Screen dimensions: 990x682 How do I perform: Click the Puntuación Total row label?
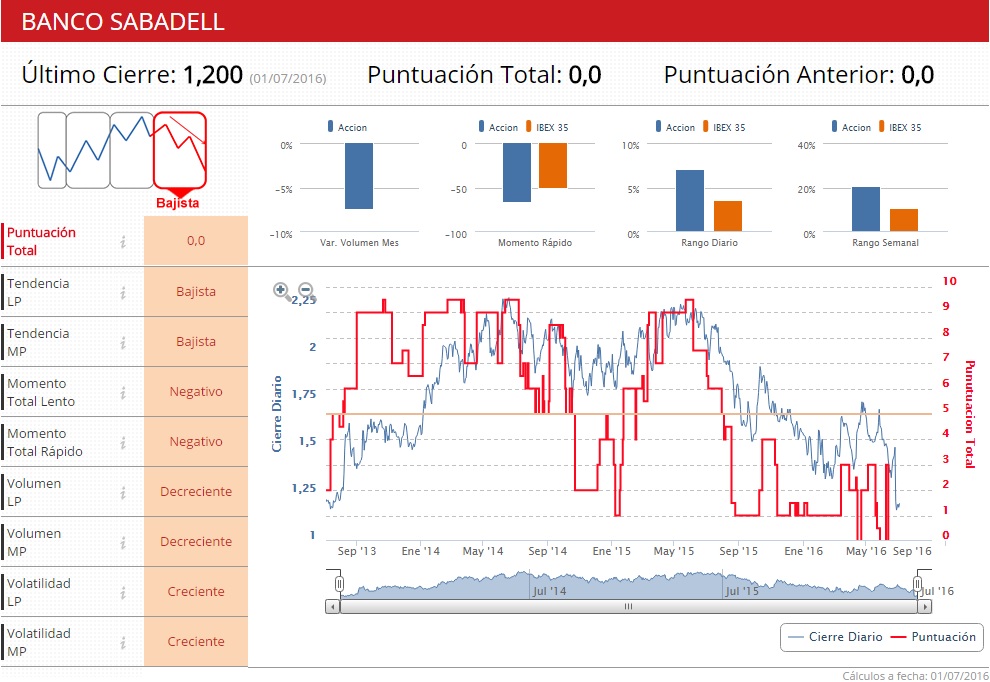point(41,241)
